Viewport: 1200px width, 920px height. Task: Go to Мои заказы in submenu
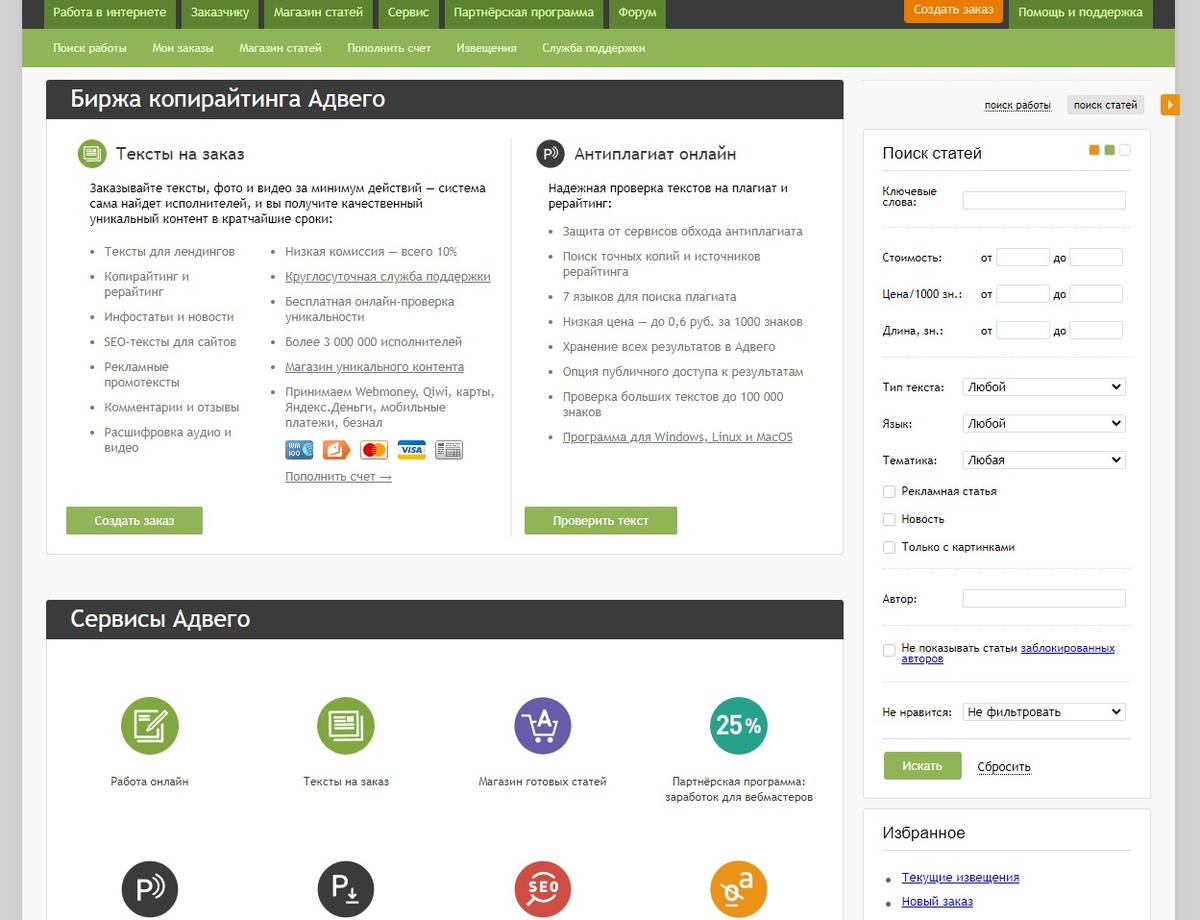tap(183, 48)
